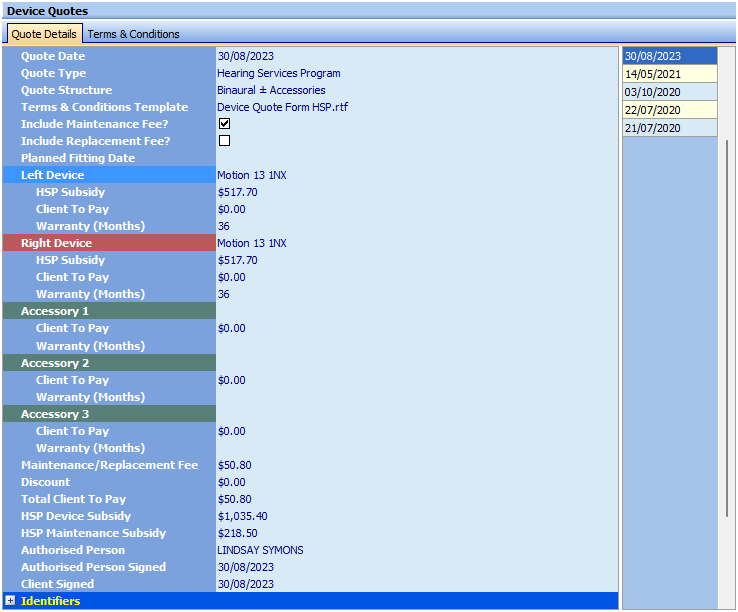Open the Terms & Conditions tab
Viewport: 738px width, 612px height.
tap(133, 34)
